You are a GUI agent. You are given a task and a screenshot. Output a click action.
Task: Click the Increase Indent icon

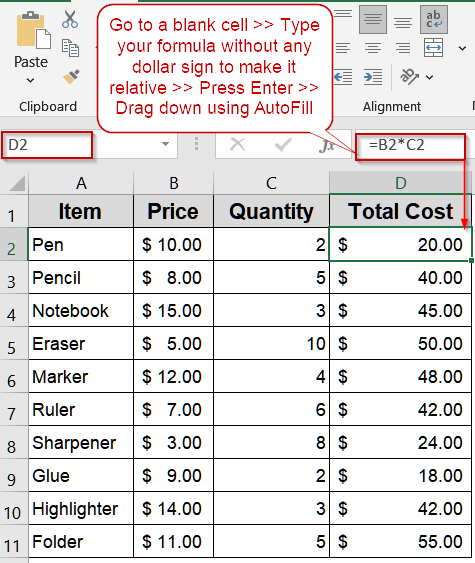click(x=373, y=77)
